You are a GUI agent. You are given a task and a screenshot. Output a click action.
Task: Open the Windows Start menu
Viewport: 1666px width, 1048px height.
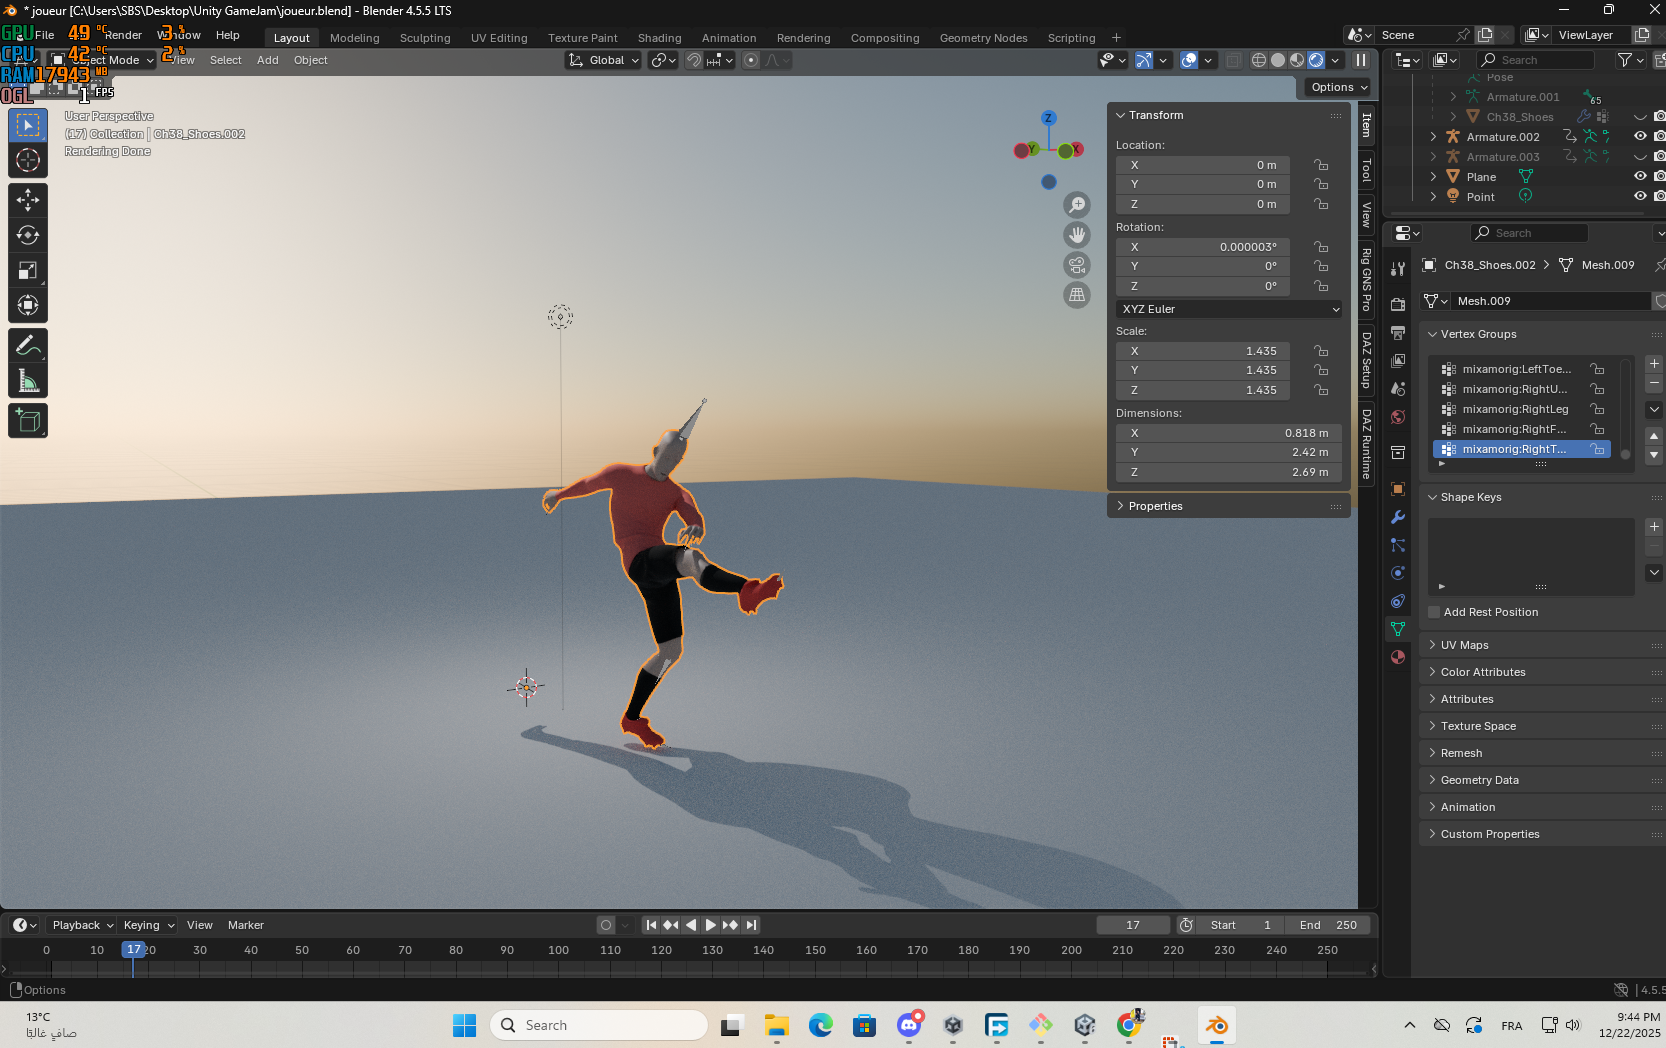click(x=465, y=1025)
